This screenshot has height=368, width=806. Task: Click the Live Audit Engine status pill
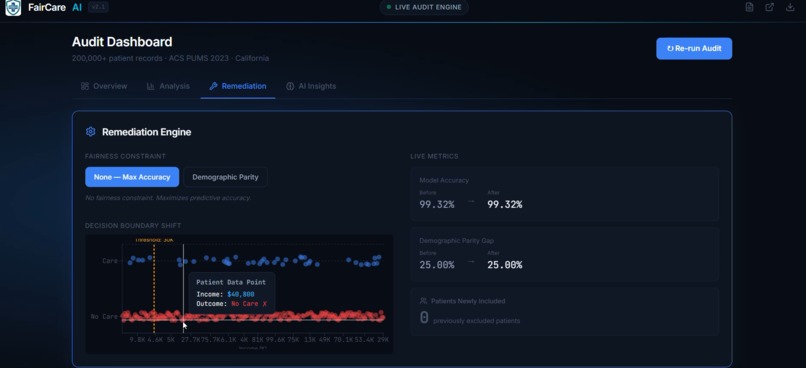[424, 7]
